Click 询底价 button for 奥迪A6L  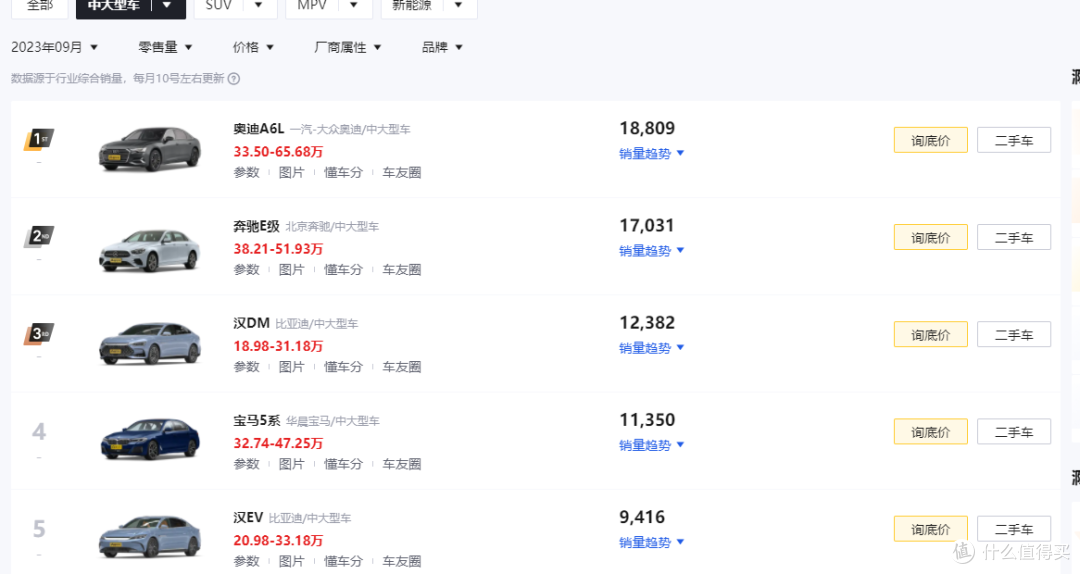[x=931, y=141]
